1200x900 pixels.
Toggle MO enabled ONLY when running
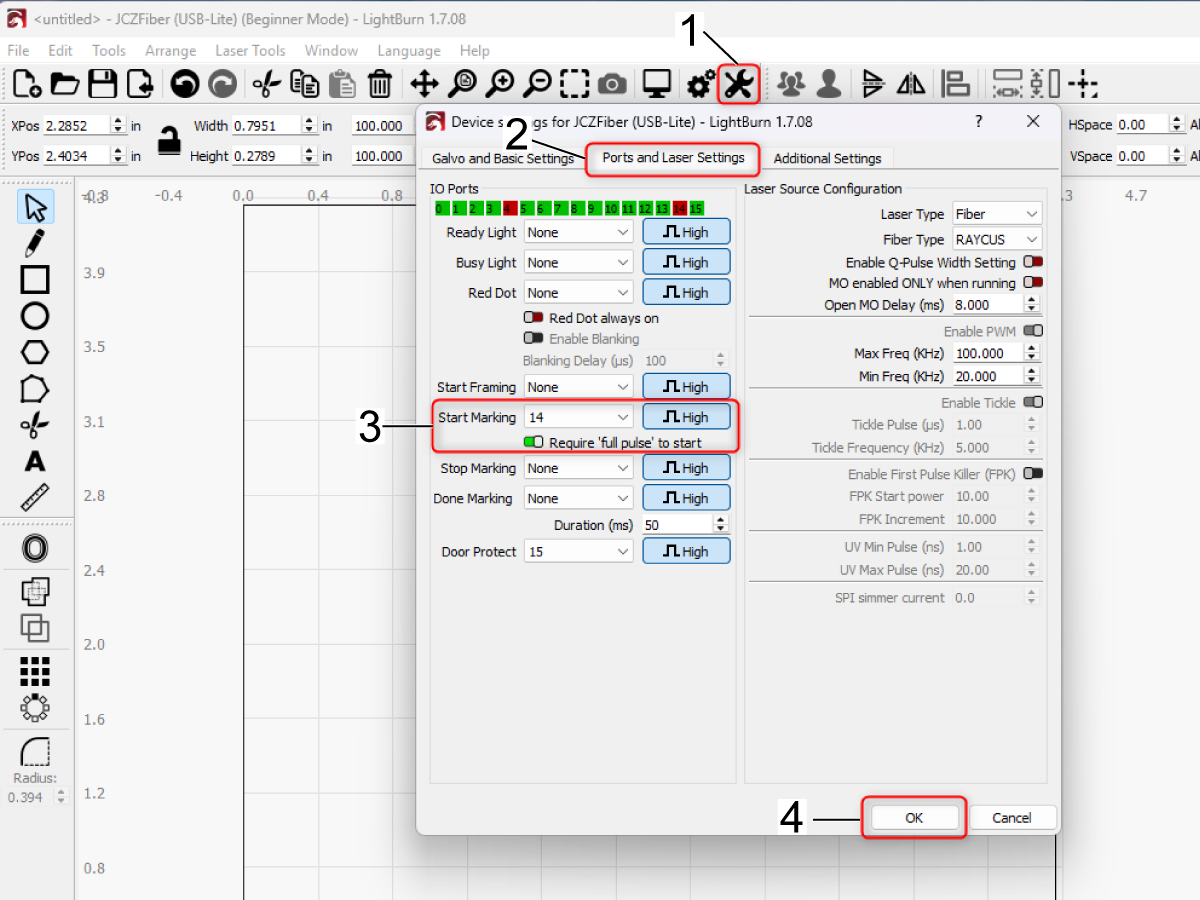click(1033, 283)
